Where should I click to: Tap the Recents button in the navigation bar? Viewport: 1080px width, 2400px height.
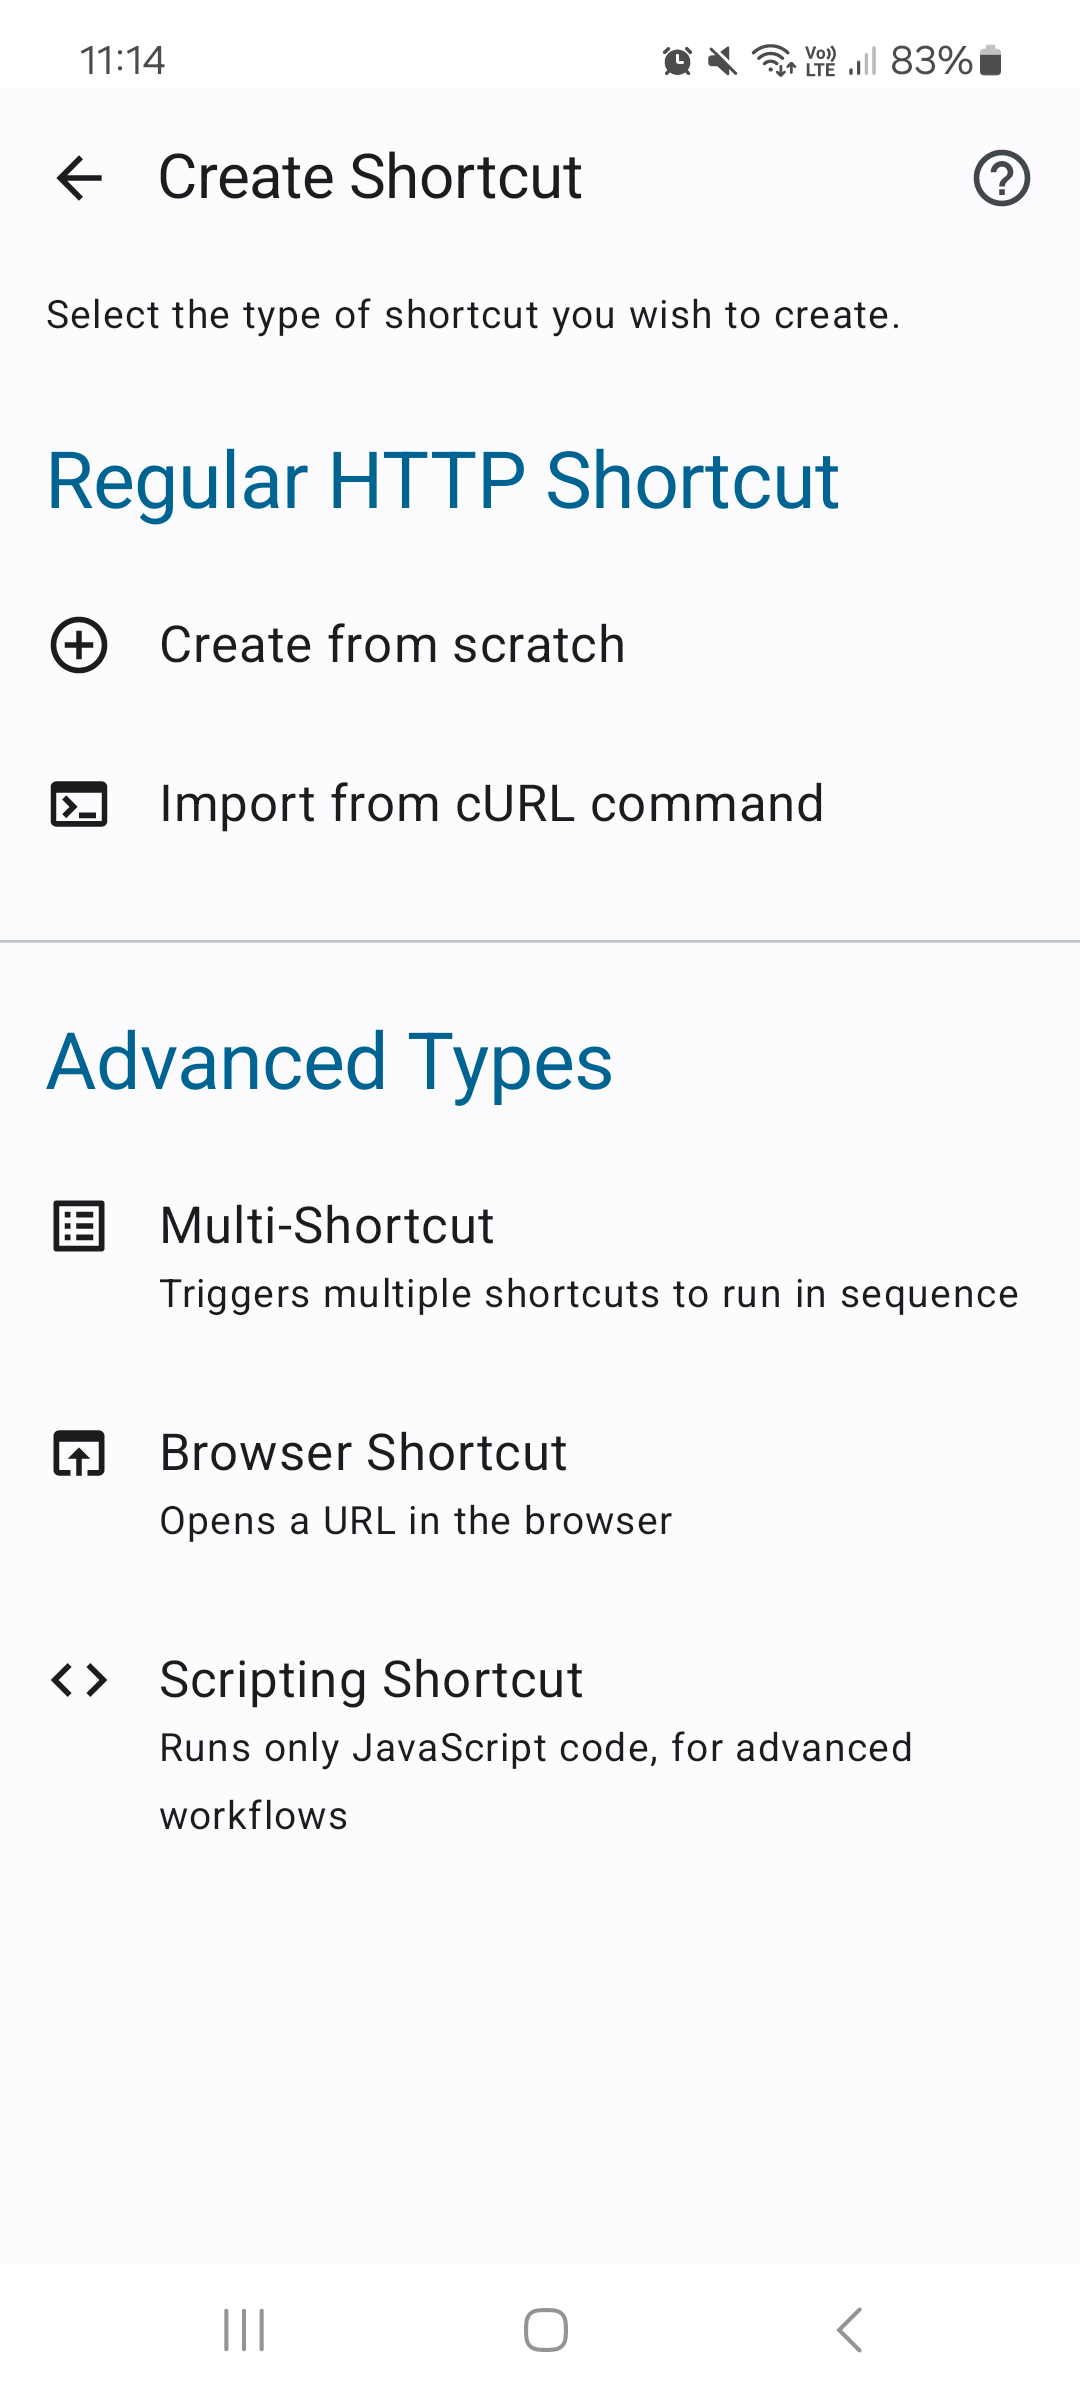tap(243, 2327)
